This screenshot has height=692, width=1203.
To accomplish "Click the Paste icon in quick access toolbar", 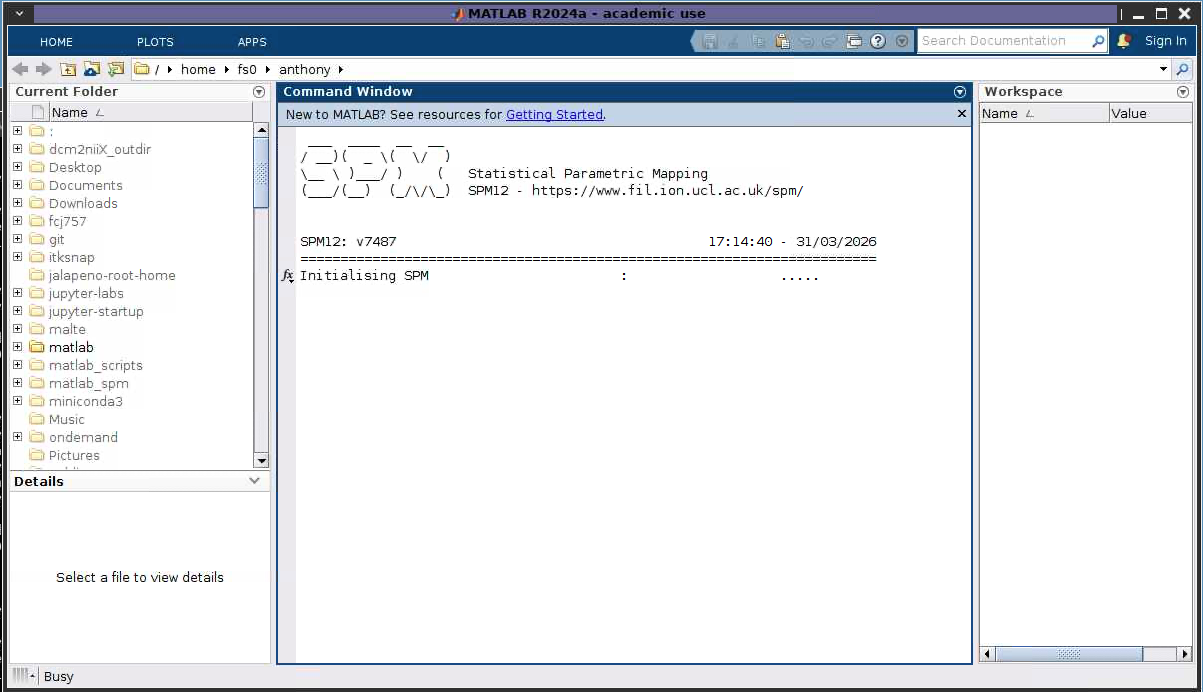I will click(x=782, y=41).
